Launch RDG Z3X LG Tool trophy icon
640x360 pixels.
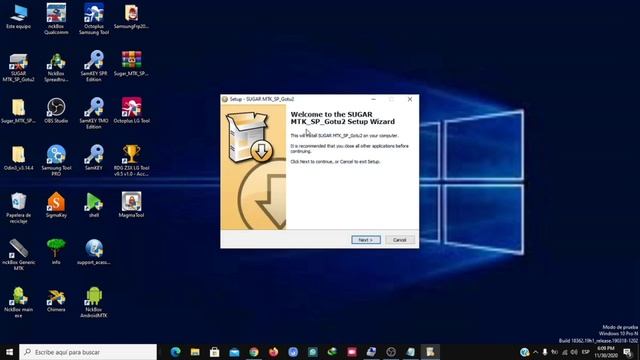point(131,160)
